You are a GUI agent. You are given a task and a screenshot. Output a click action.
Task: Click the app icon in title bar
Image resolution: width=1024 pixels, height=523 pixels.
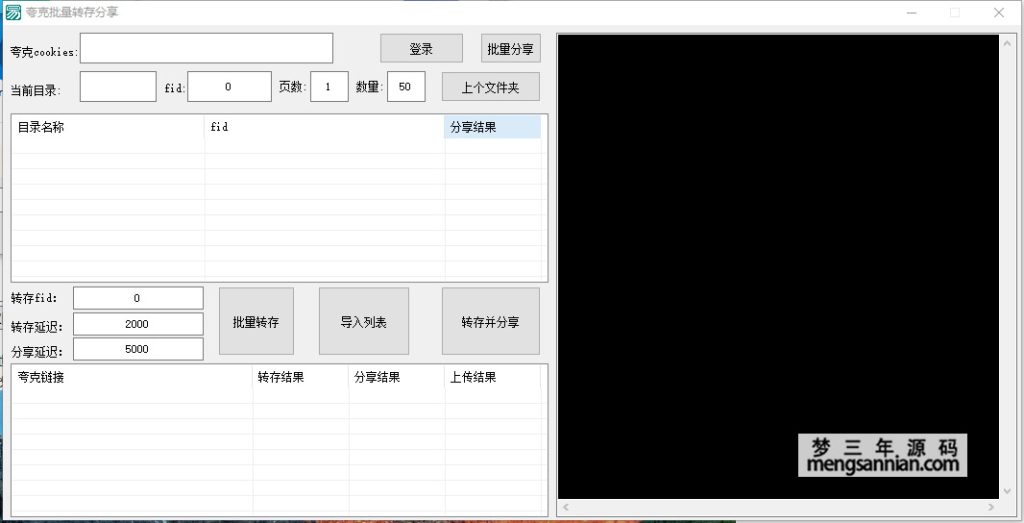pyautogui.click(x=13, y=12)
